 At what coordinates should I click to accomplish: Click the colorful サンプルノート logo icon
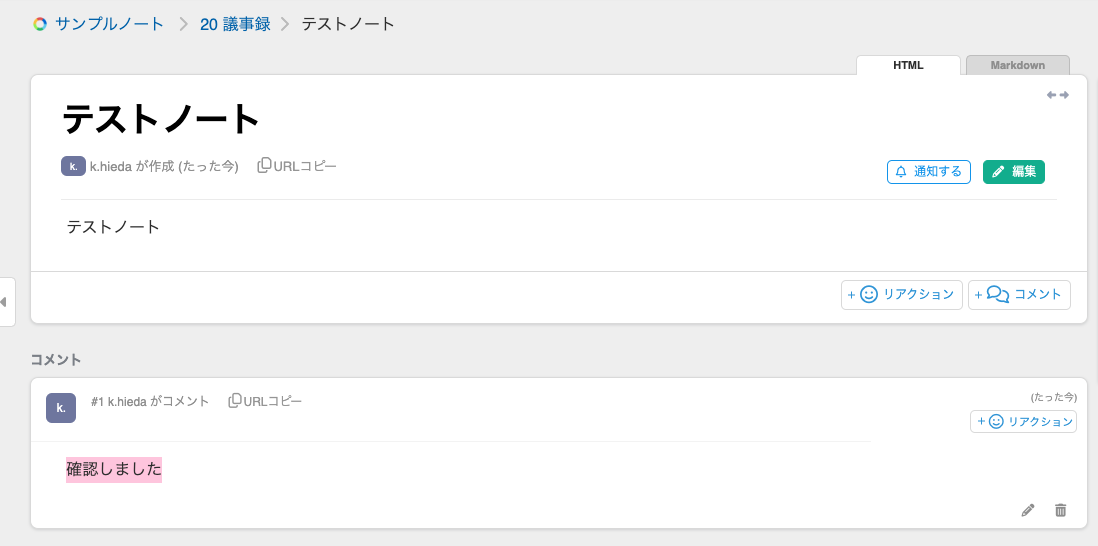click(x=40, y=24)
